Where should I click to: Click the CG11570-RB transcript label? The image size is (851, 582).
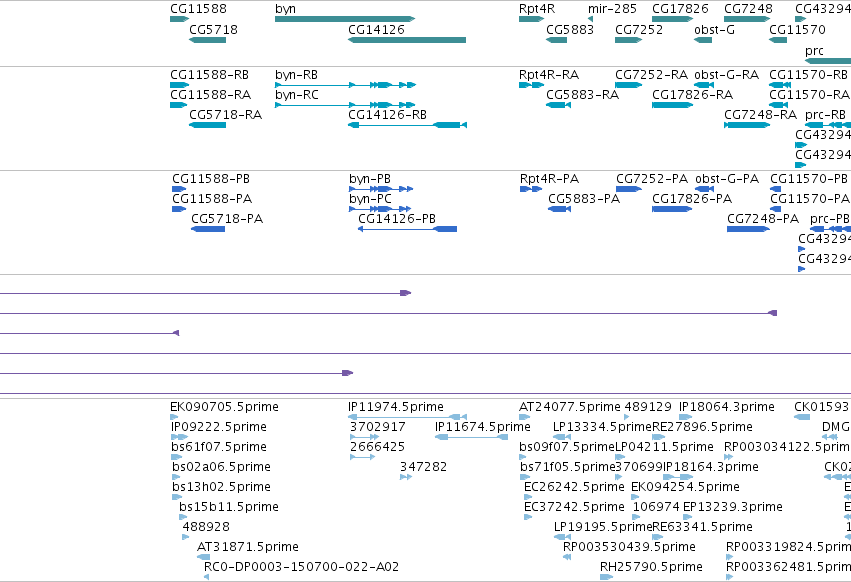click(808, 74)
